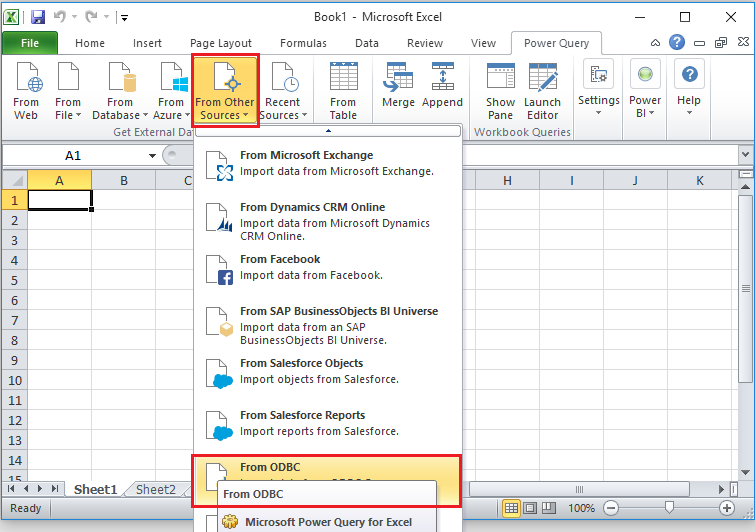The height and width of the screenshot is (532, 755).
Task: Click the Undo icon
Action: (60, 17)
